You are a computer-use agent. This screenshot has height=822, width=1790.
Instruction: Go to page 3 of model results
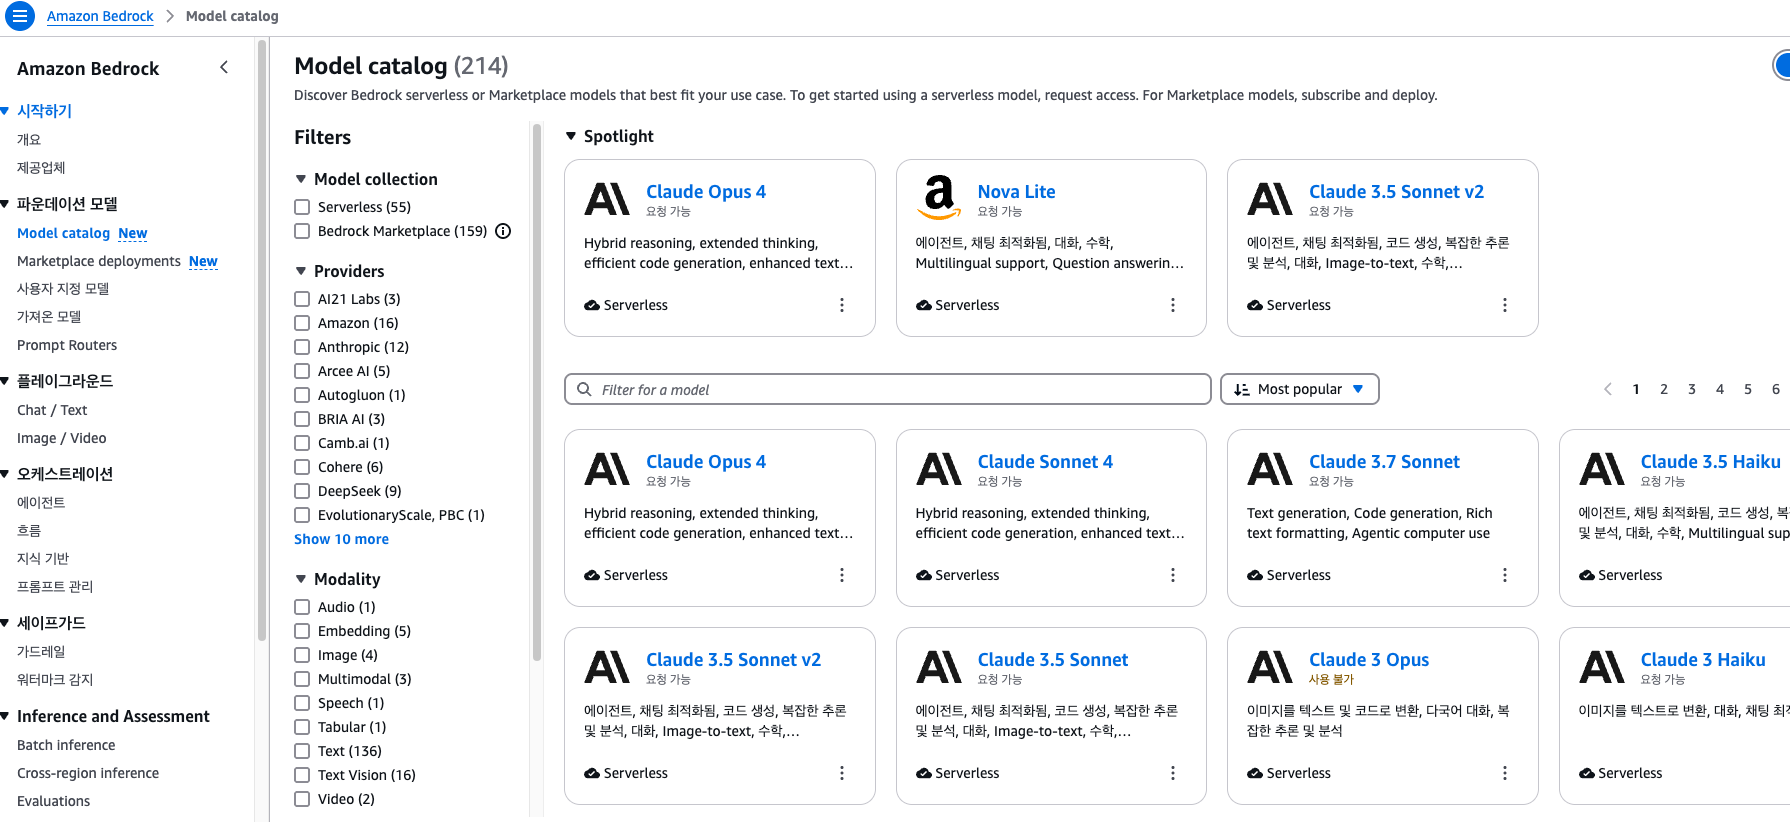click(x=1692, y=389)
